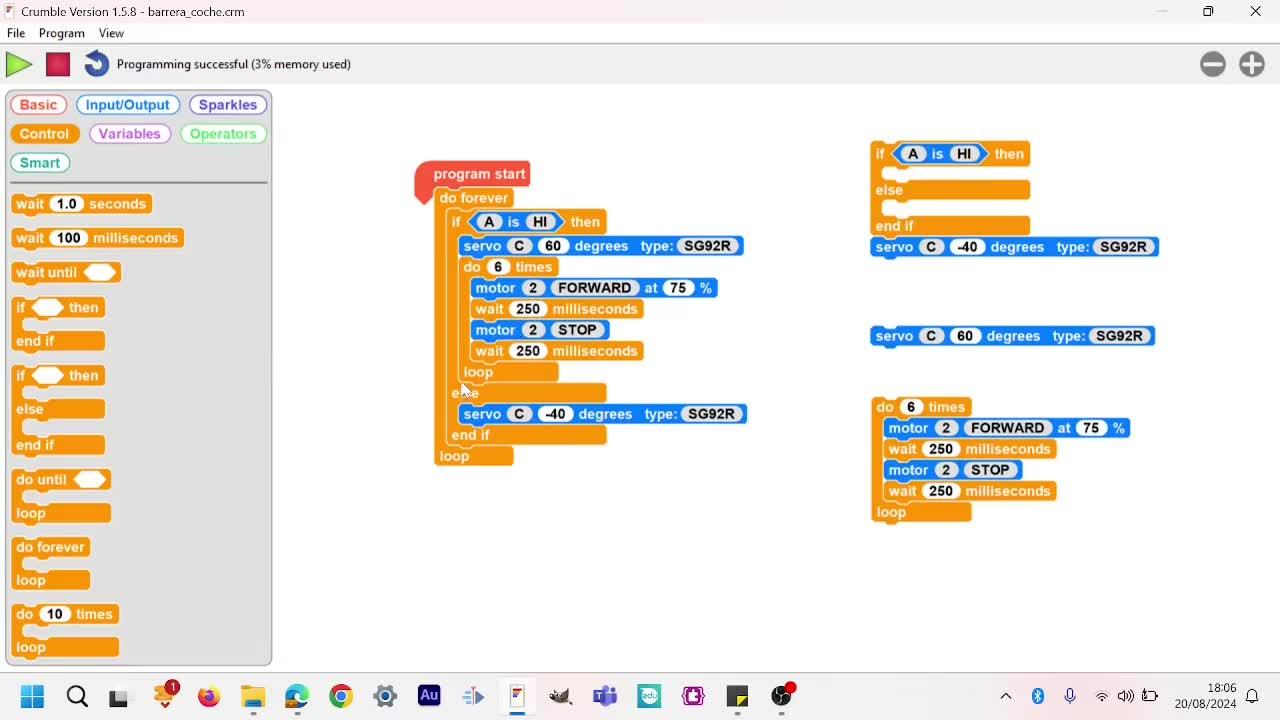Click the blue circular-arrow reset icon
The image size is (1280, 720).
96,64
